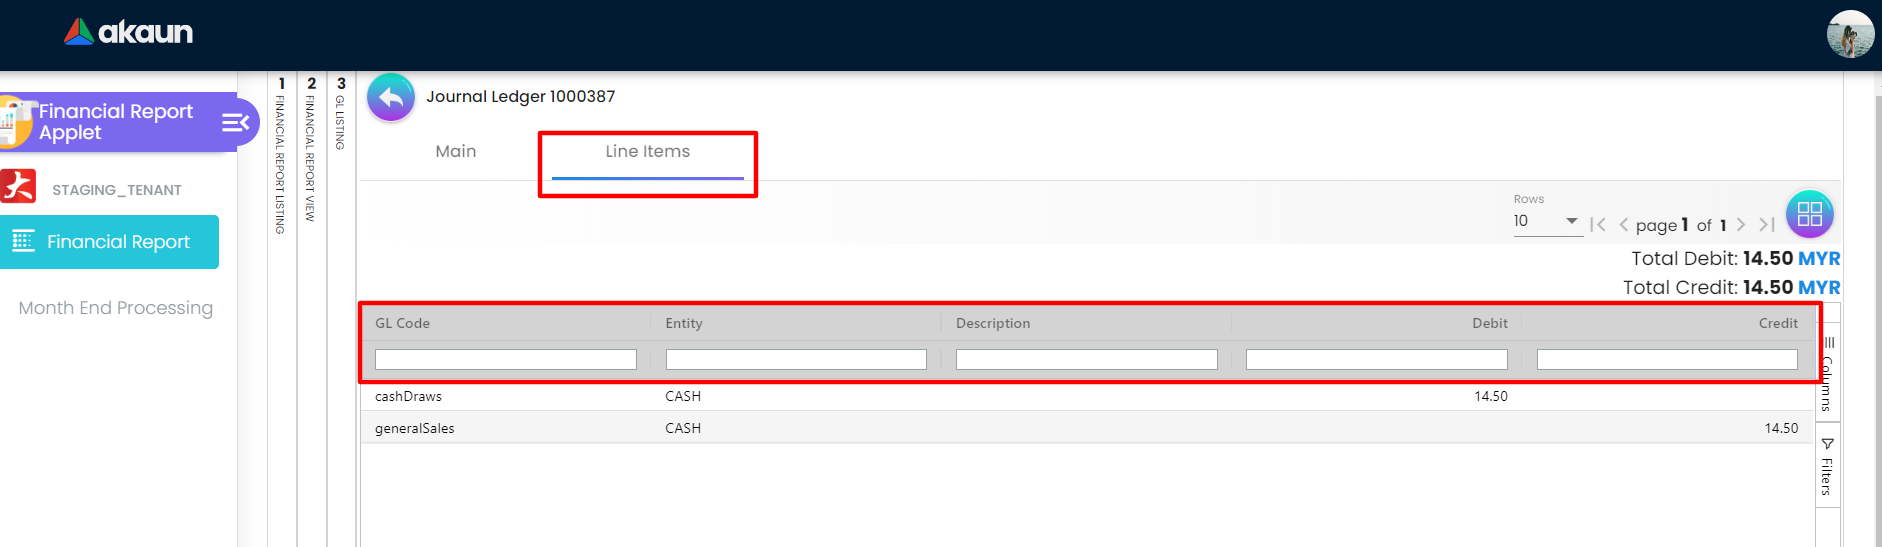Click the Financial Report grid icon
This screenshot has height=547, width=1882.
pos(23,241)
